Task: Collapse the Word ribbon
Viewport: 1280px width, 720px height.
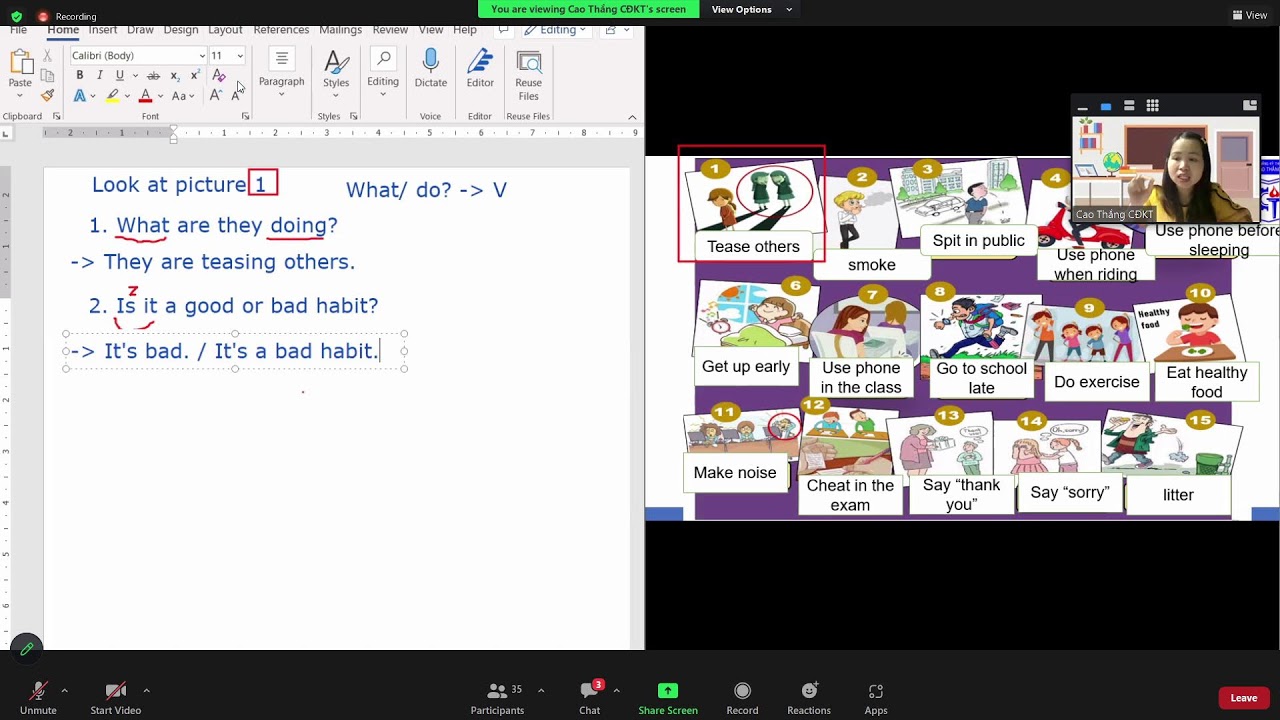Action: click(x=632, y=117)
